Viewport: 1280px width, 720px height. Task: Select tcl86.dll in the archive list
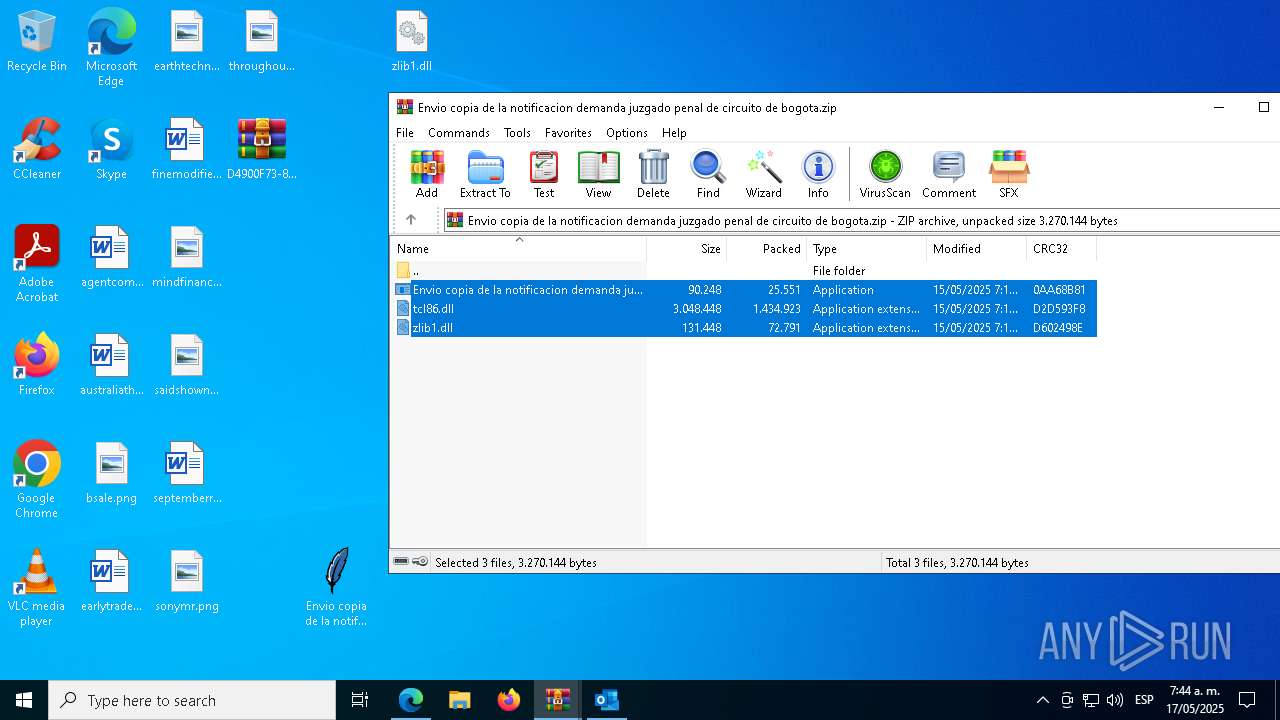tap(744, 309)
